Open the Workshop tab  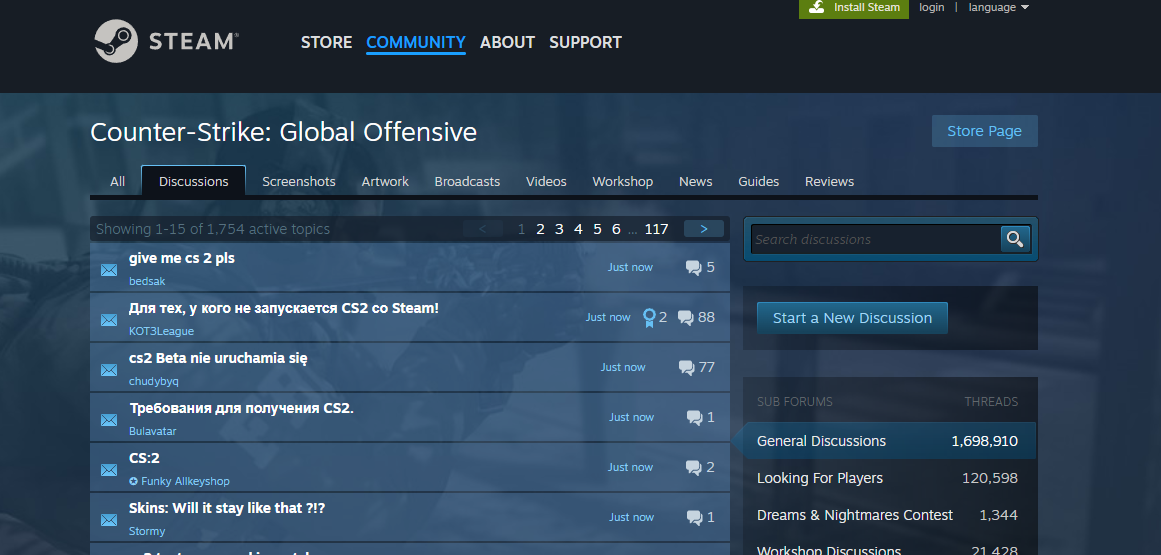[623, 181]
